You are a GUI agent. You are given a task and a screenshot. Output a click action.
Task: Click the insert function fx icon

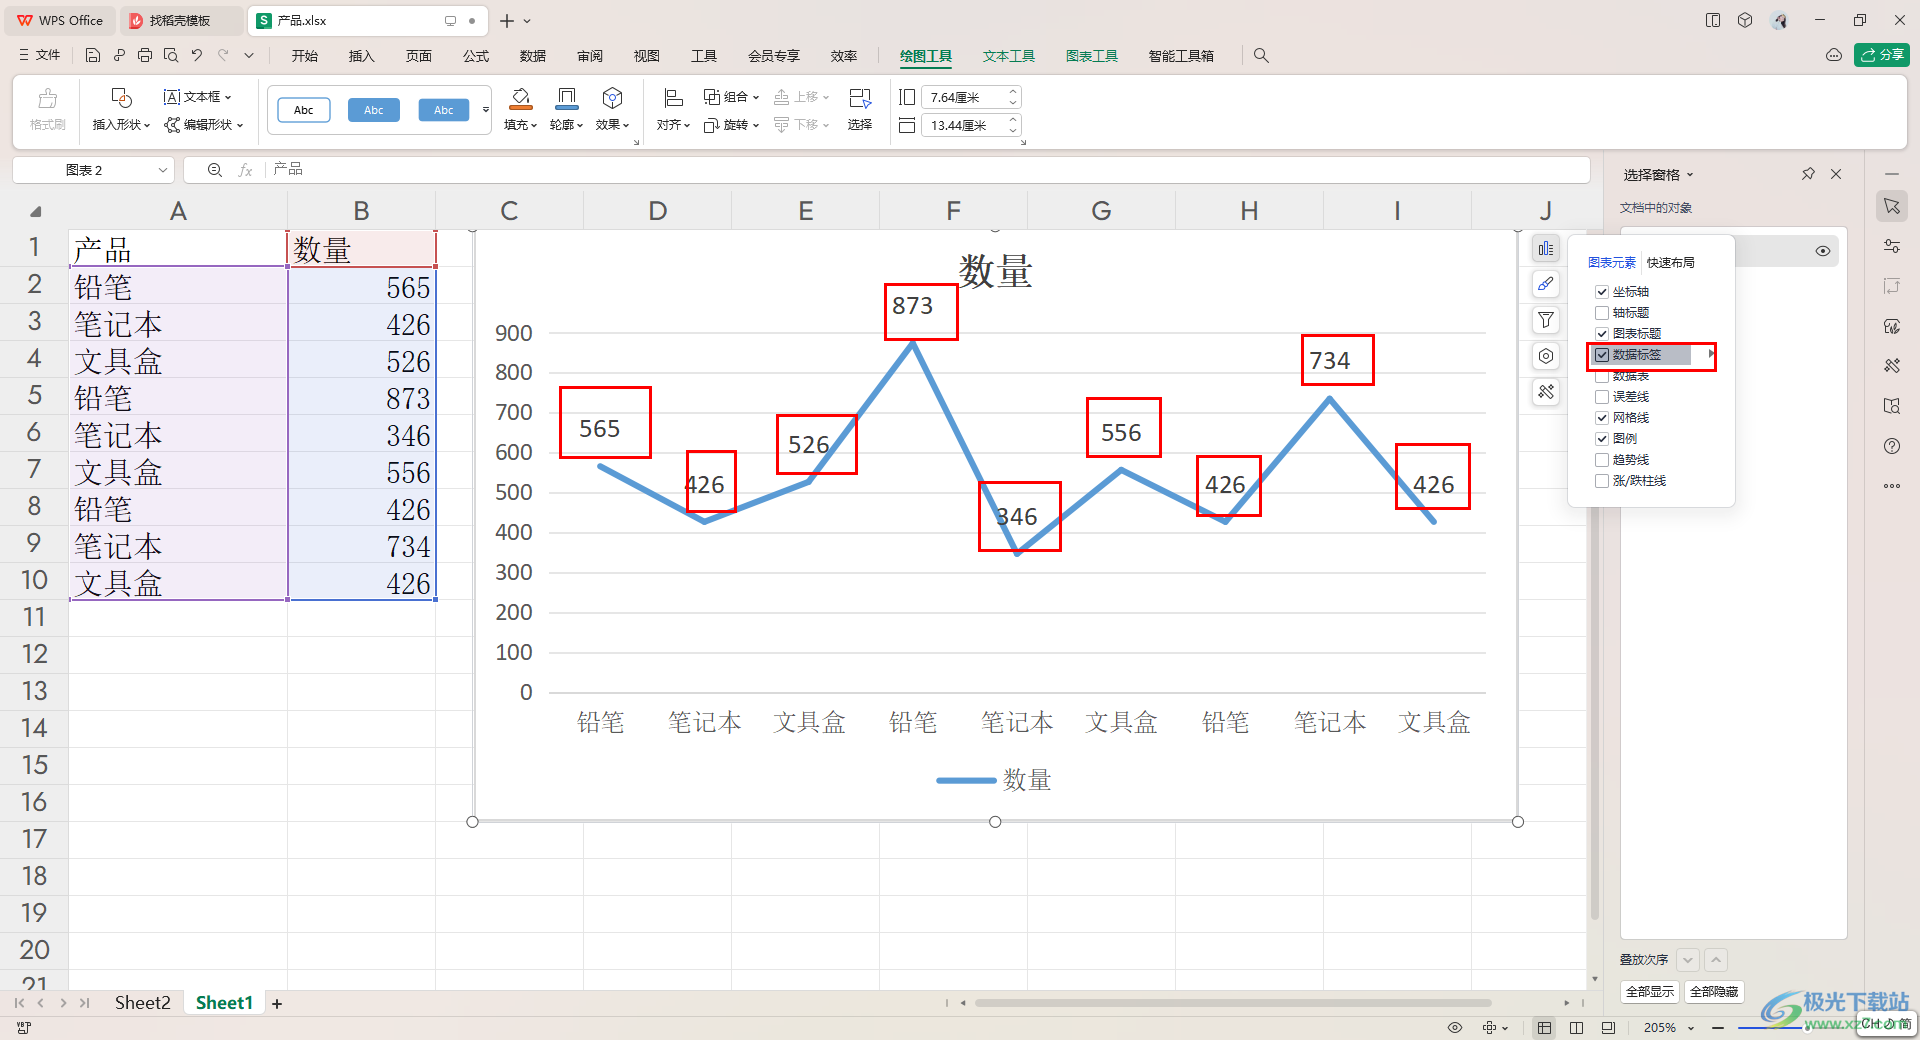[245, 170]
